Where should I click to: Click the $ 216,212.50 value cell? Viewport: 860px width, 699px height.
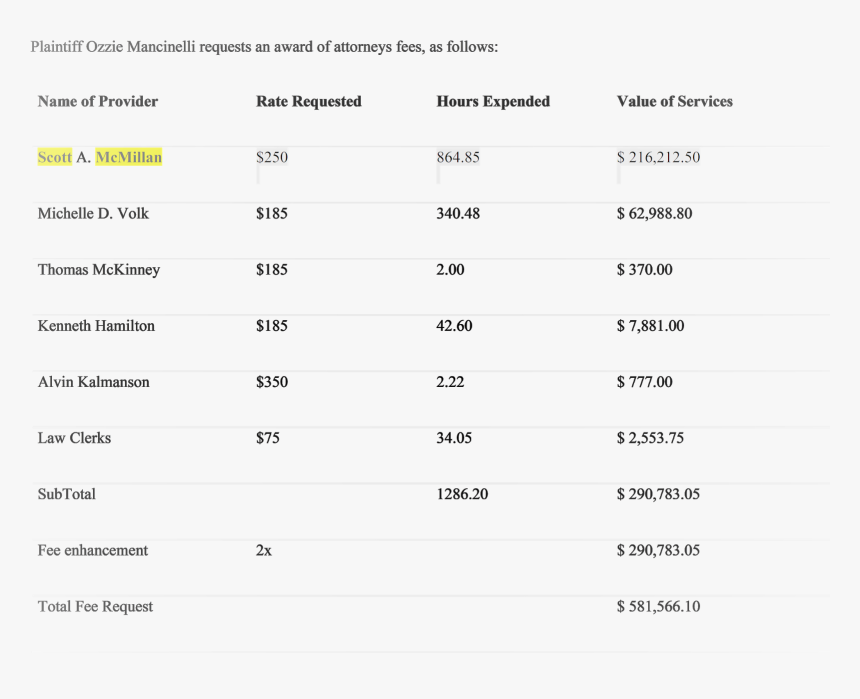658,157
